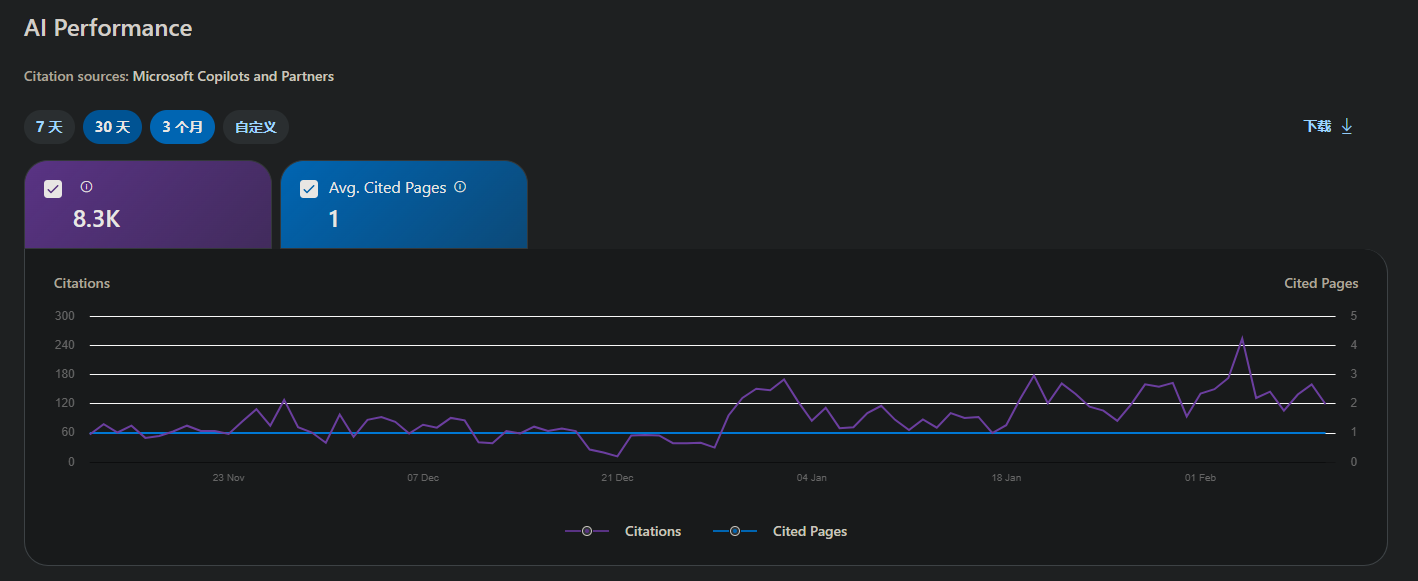Click the Cited Pages legend marker icon
This screenshot has width=1418, height=581.
[x=735, y=531]
